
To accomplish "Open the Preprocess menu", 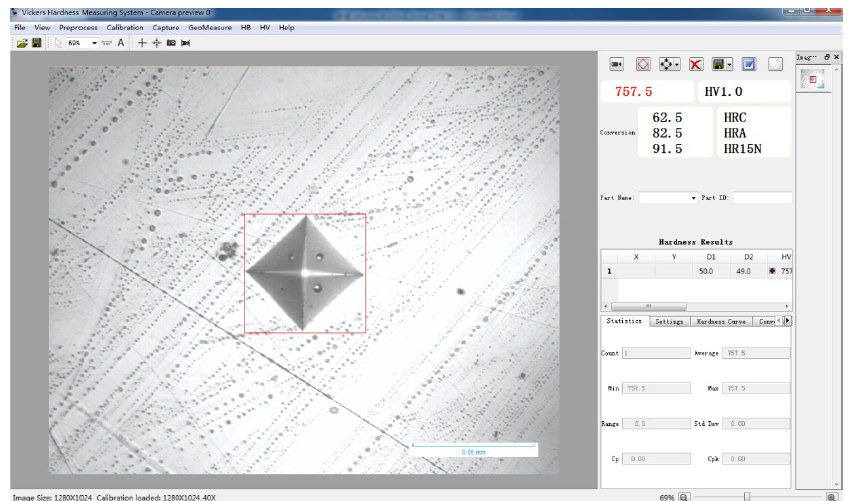I will coord(79,28).
